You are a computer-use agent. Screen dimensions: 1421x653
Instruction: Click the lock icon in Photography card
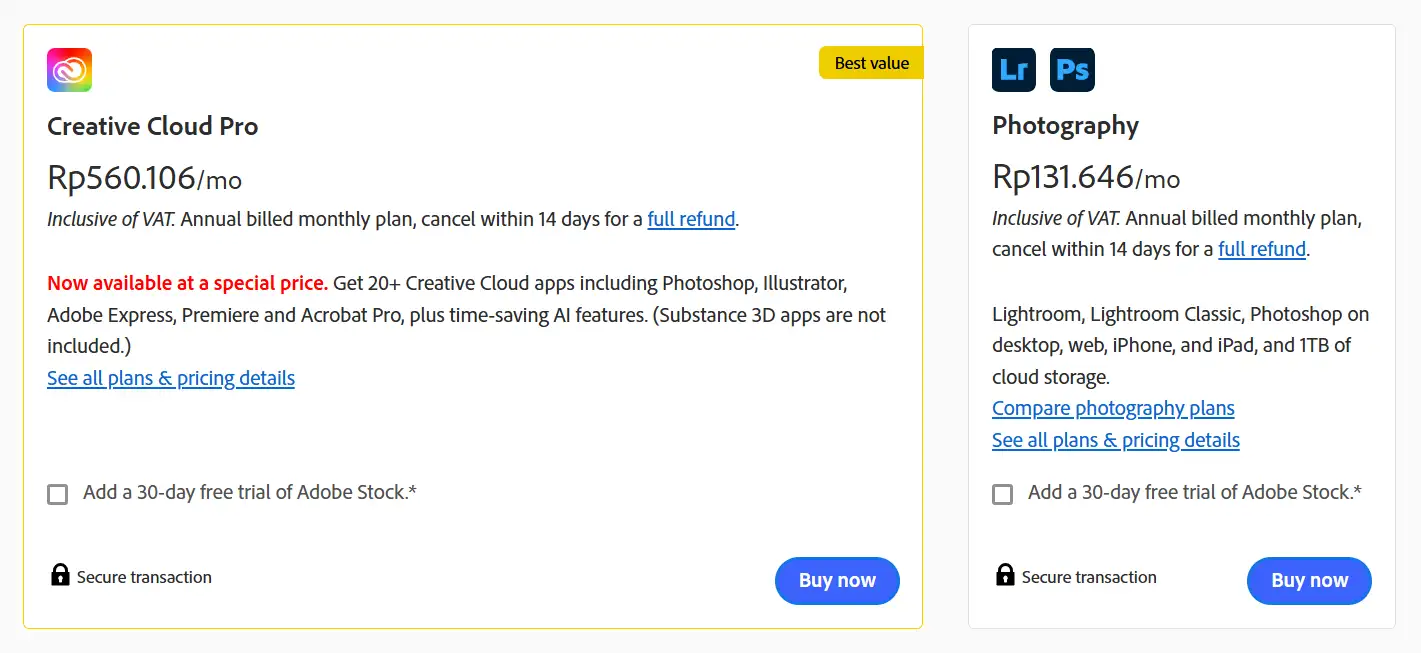1005,575
